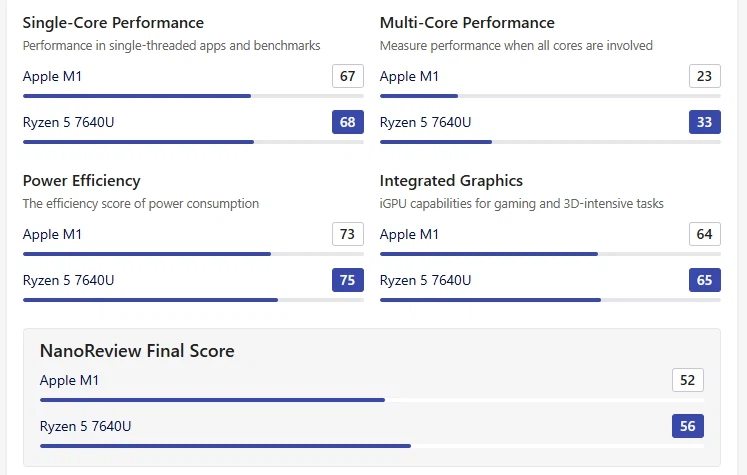Click Ryzen 5 7640U label under Power Efficiency
Viewport: 747px width, 475px height.
tap(69, 281)
